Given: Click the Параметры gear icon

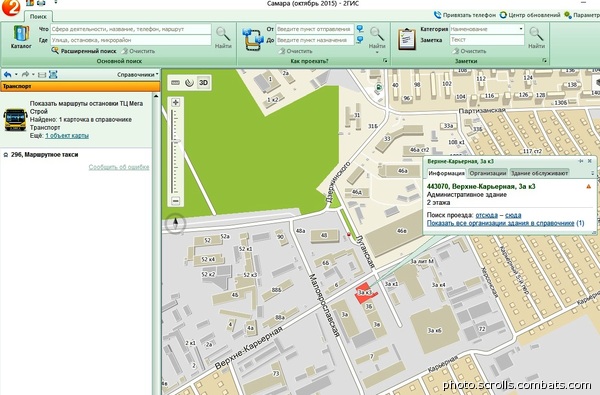Looking at the screenshot, I should (568, 15).
